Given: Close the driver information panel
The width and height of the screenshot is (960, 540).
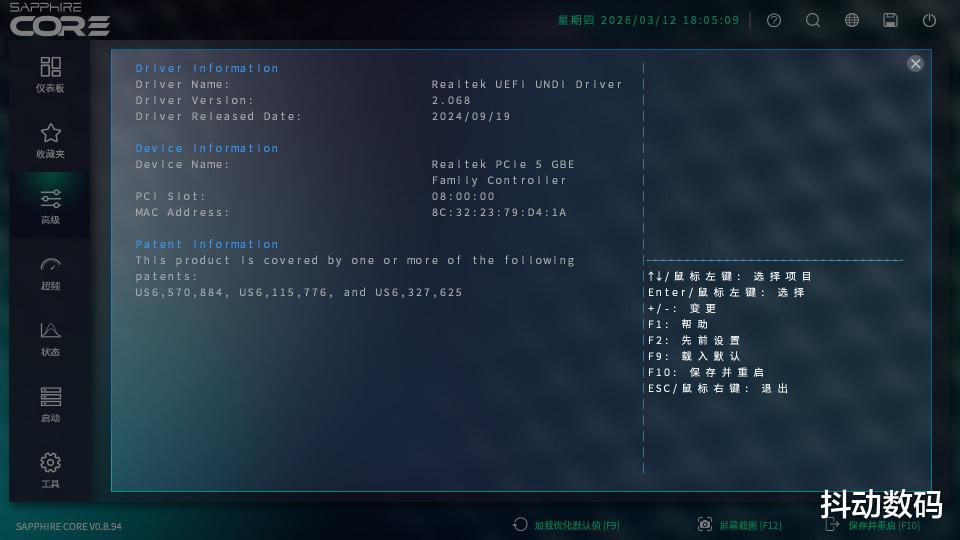Looking at the screenshot, I should click(x=915, y=64).
